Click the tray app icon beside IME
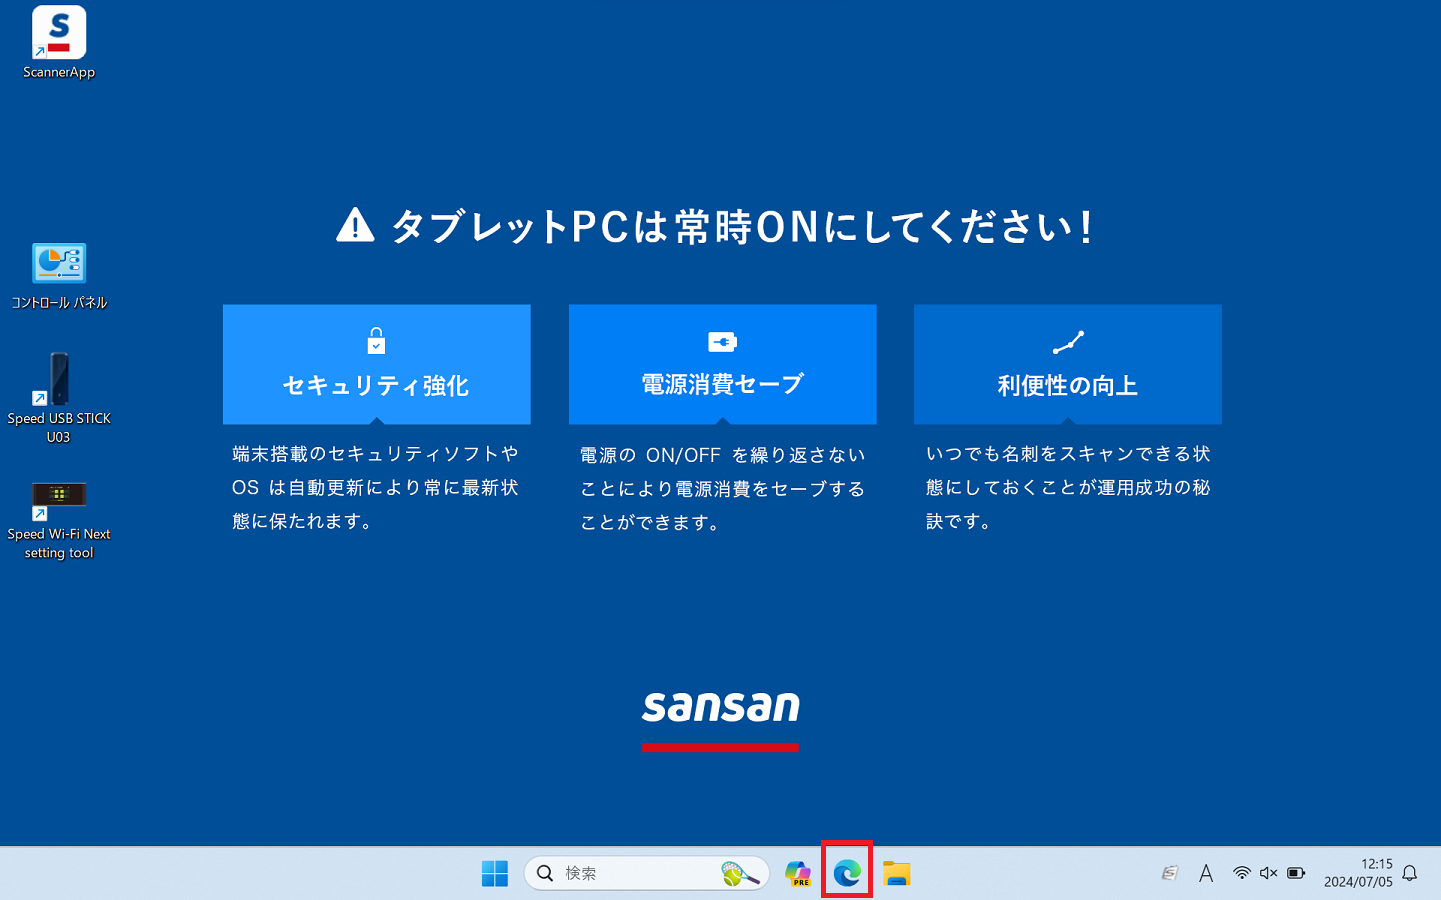Image resolution: width=1441 pixels, height=900 pixels. click(1169, 873)
